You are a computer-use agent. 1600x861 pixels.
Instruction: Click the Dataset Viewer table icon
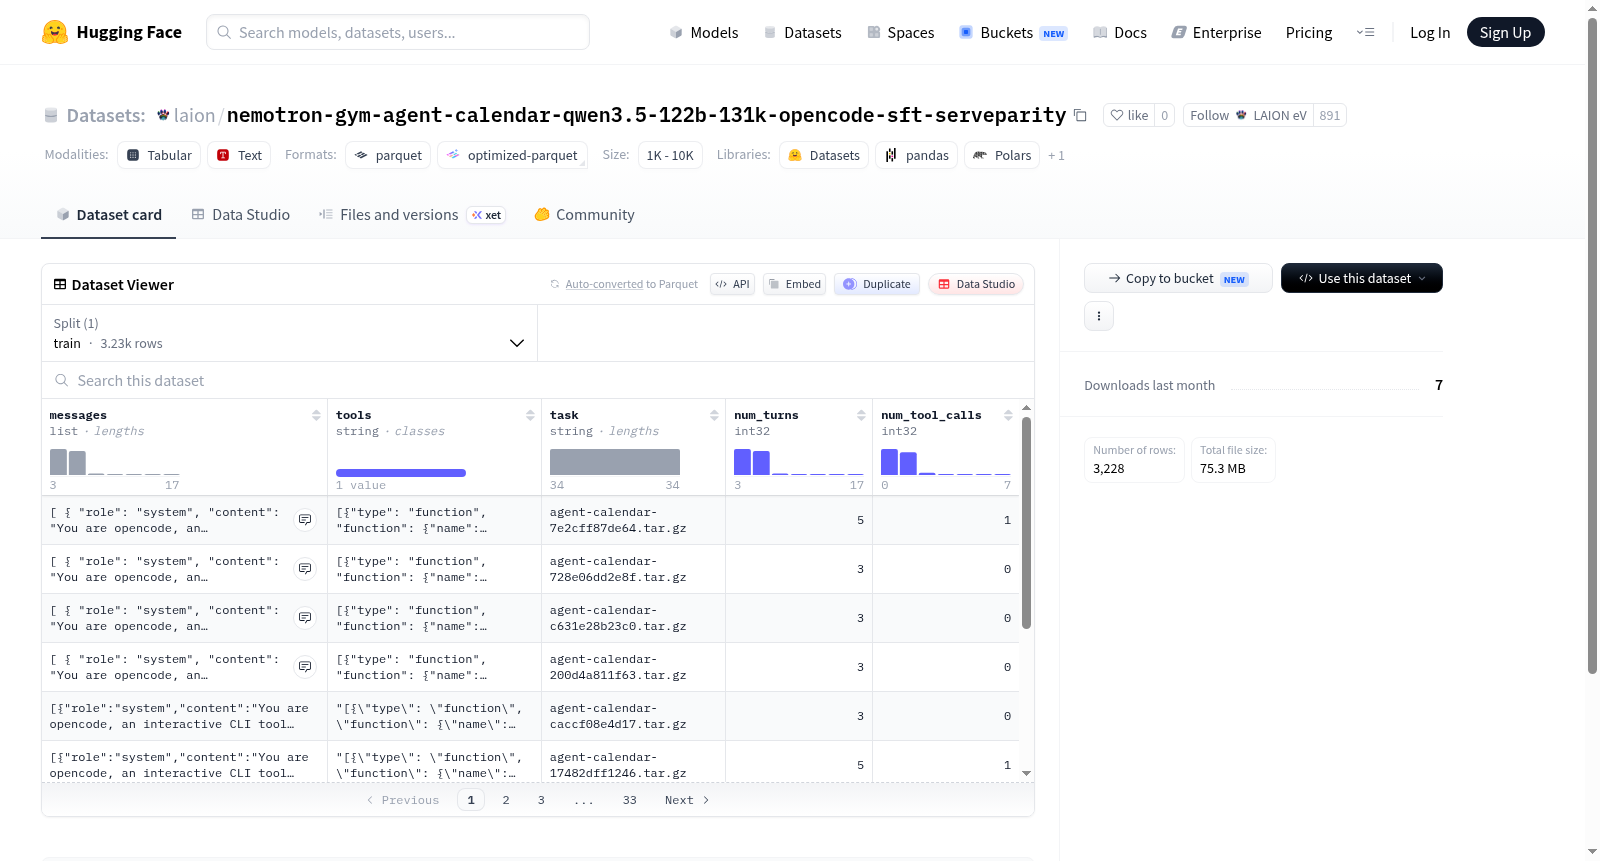[x=60, y=285]
